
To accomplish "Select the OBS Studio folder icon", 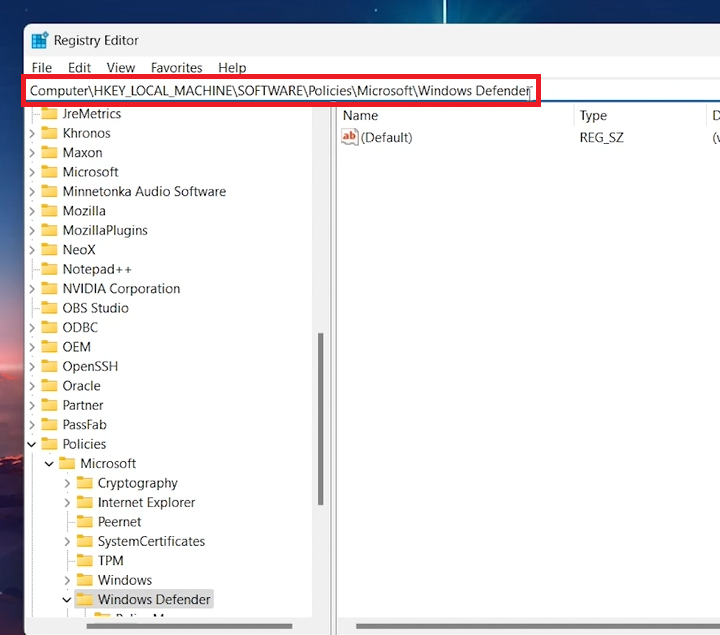I will point(49,308).
